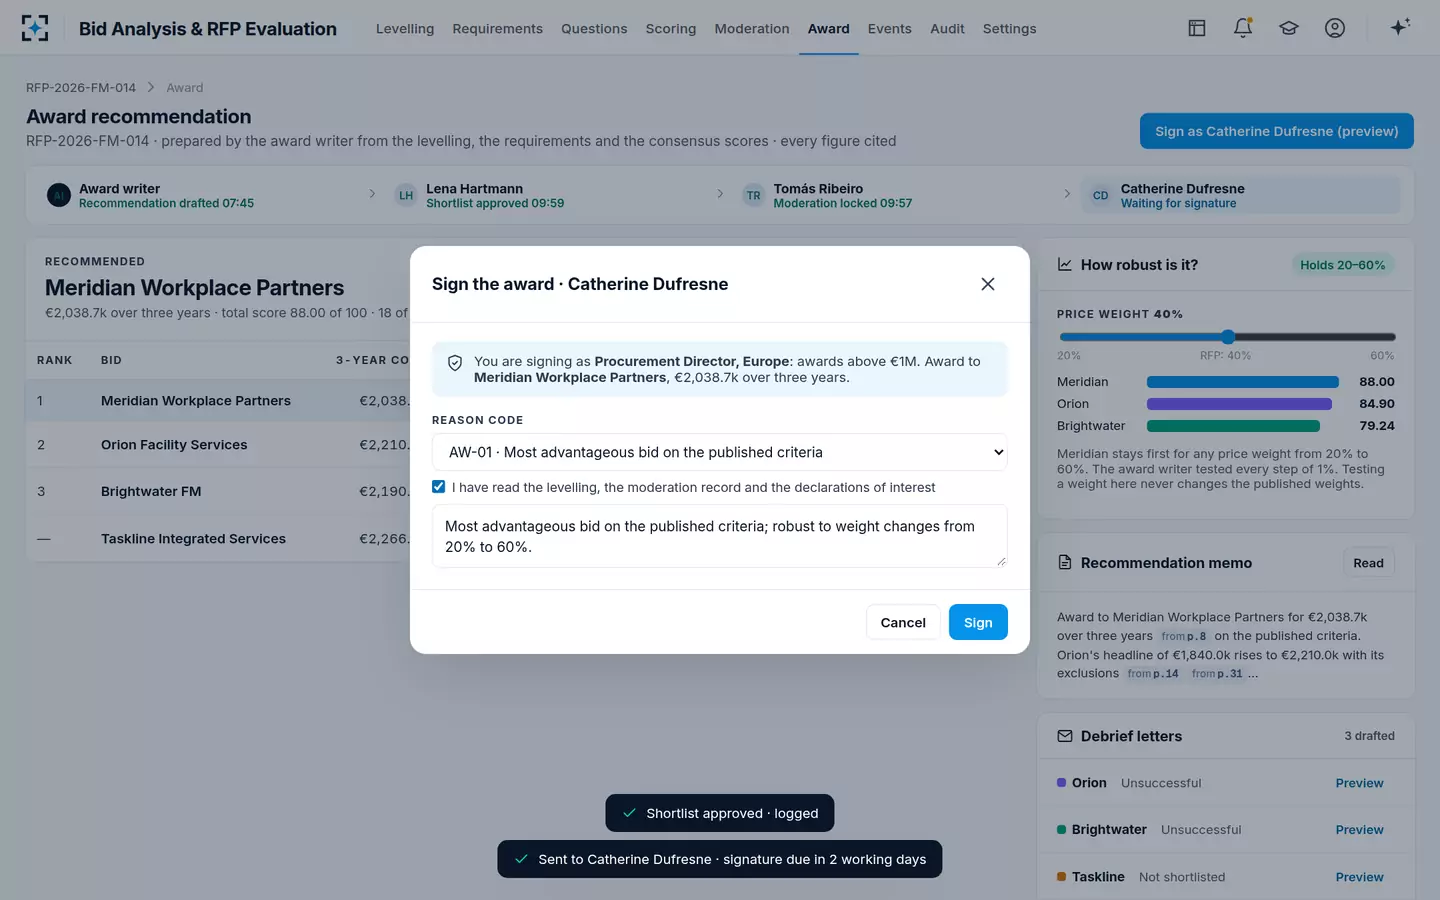1440x900 pixels.
Task: Click the 'Holds 20–60%' badge
Action: [x=1342, y=265]
